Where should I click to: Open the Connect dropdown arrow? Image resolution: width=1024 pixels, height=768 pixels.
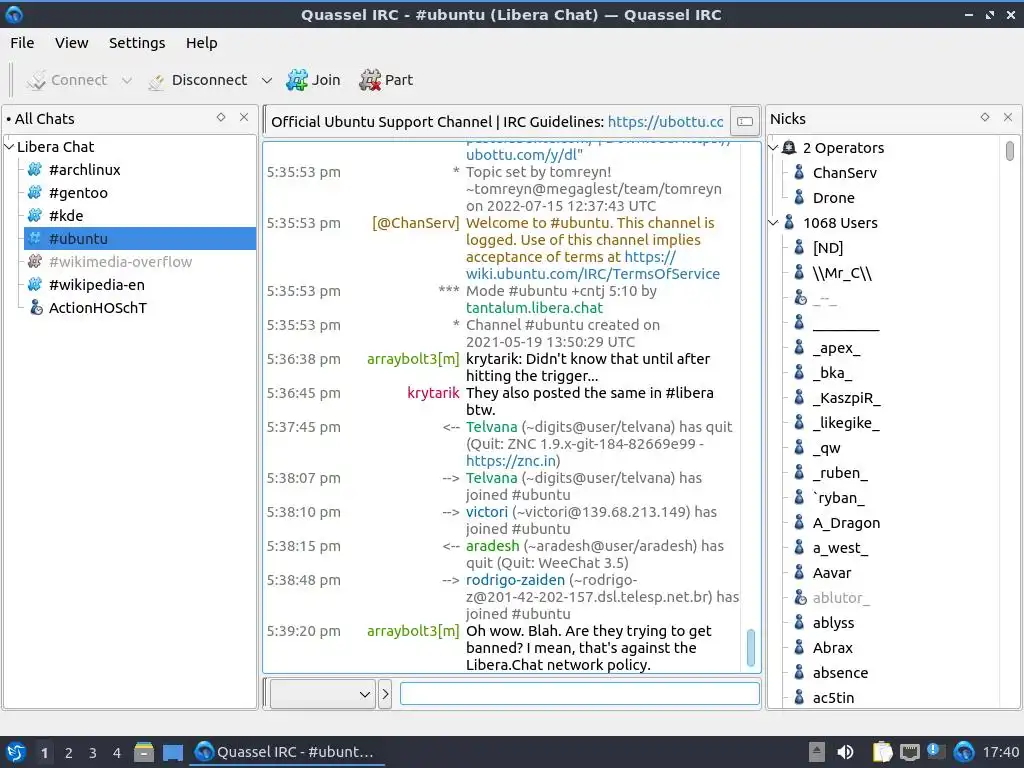click(127, 80)
